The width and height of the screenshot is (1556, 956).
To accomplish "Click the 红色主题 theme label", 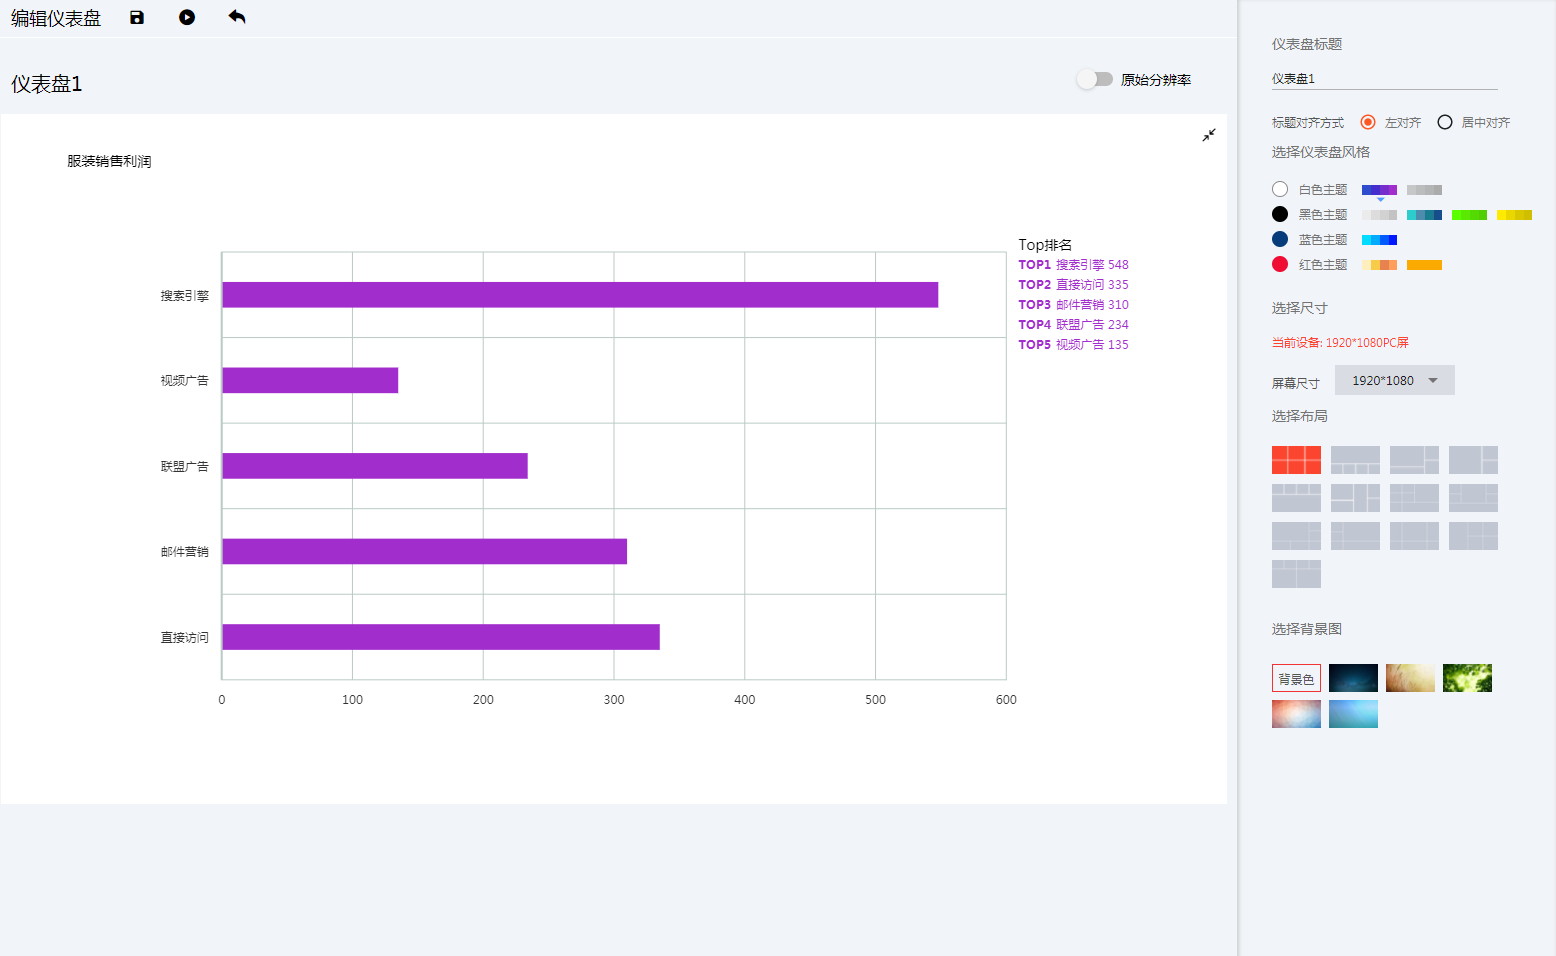I will click(x=1323, y=265).
